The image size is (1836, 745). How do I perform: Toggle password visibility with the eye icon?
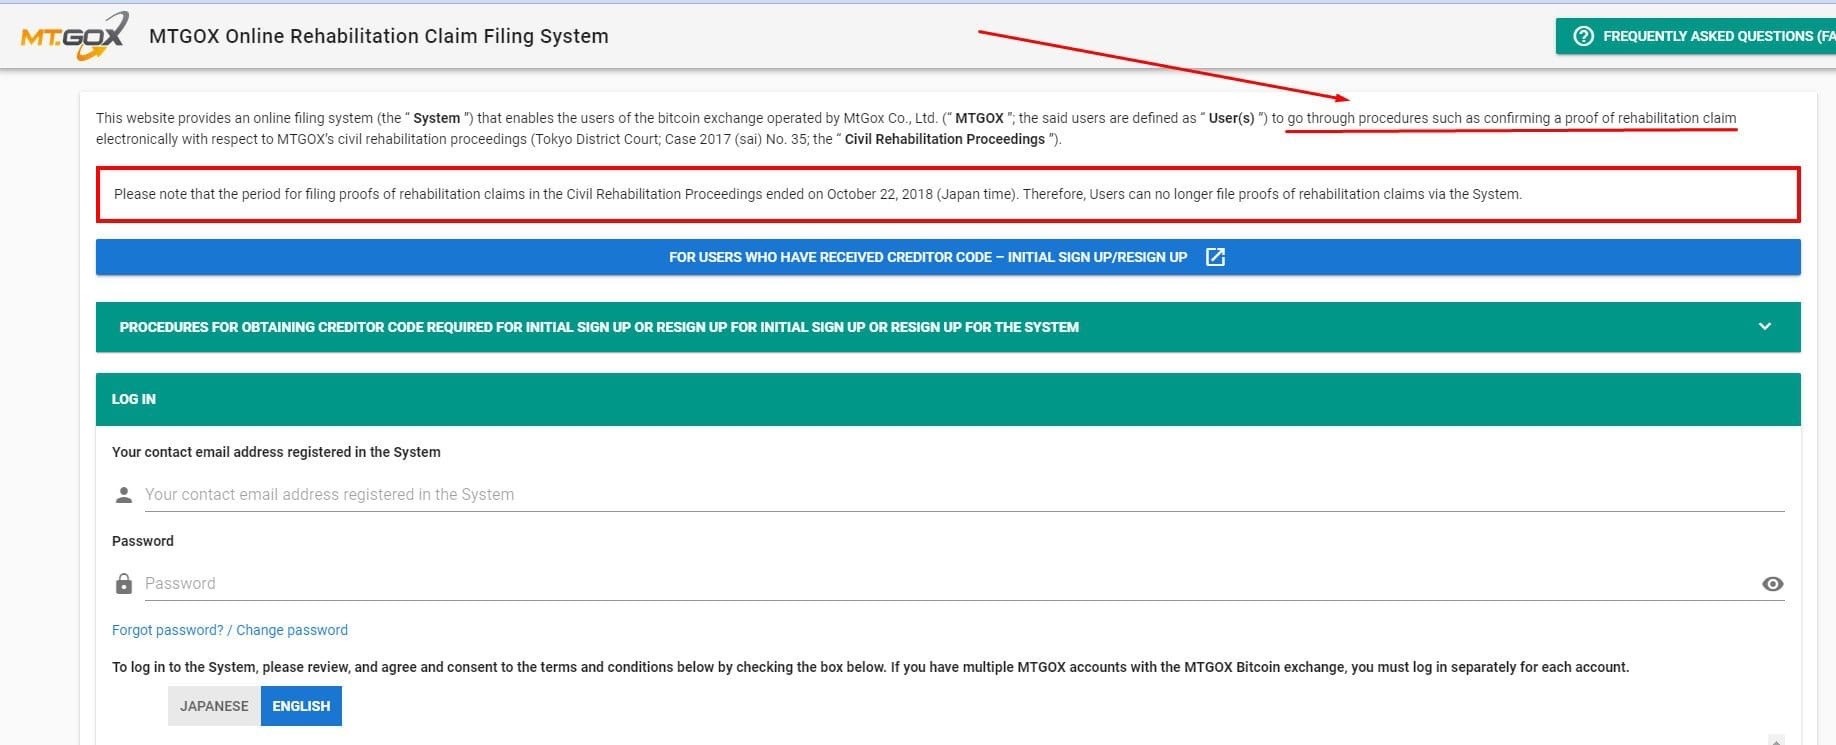1772,584
